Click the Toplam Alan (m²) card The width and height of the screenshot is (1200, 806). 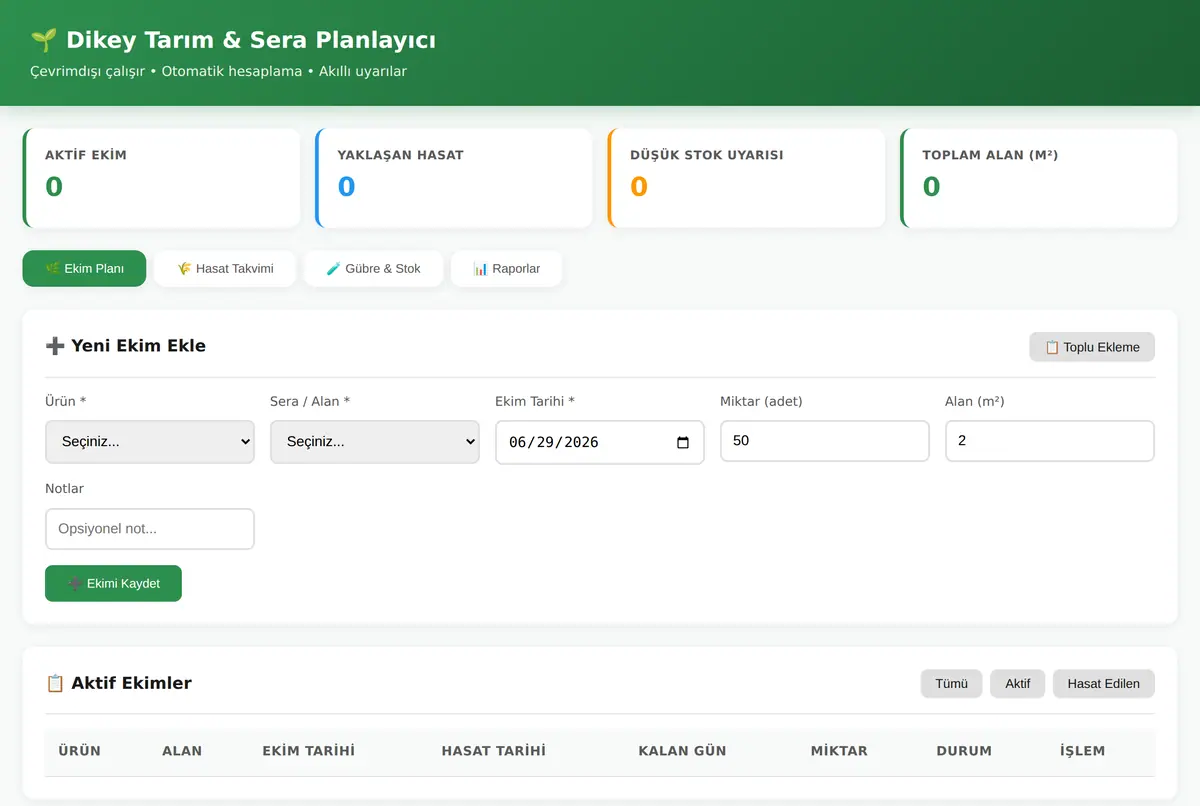pyautogui.click(x=1039, y=178)
